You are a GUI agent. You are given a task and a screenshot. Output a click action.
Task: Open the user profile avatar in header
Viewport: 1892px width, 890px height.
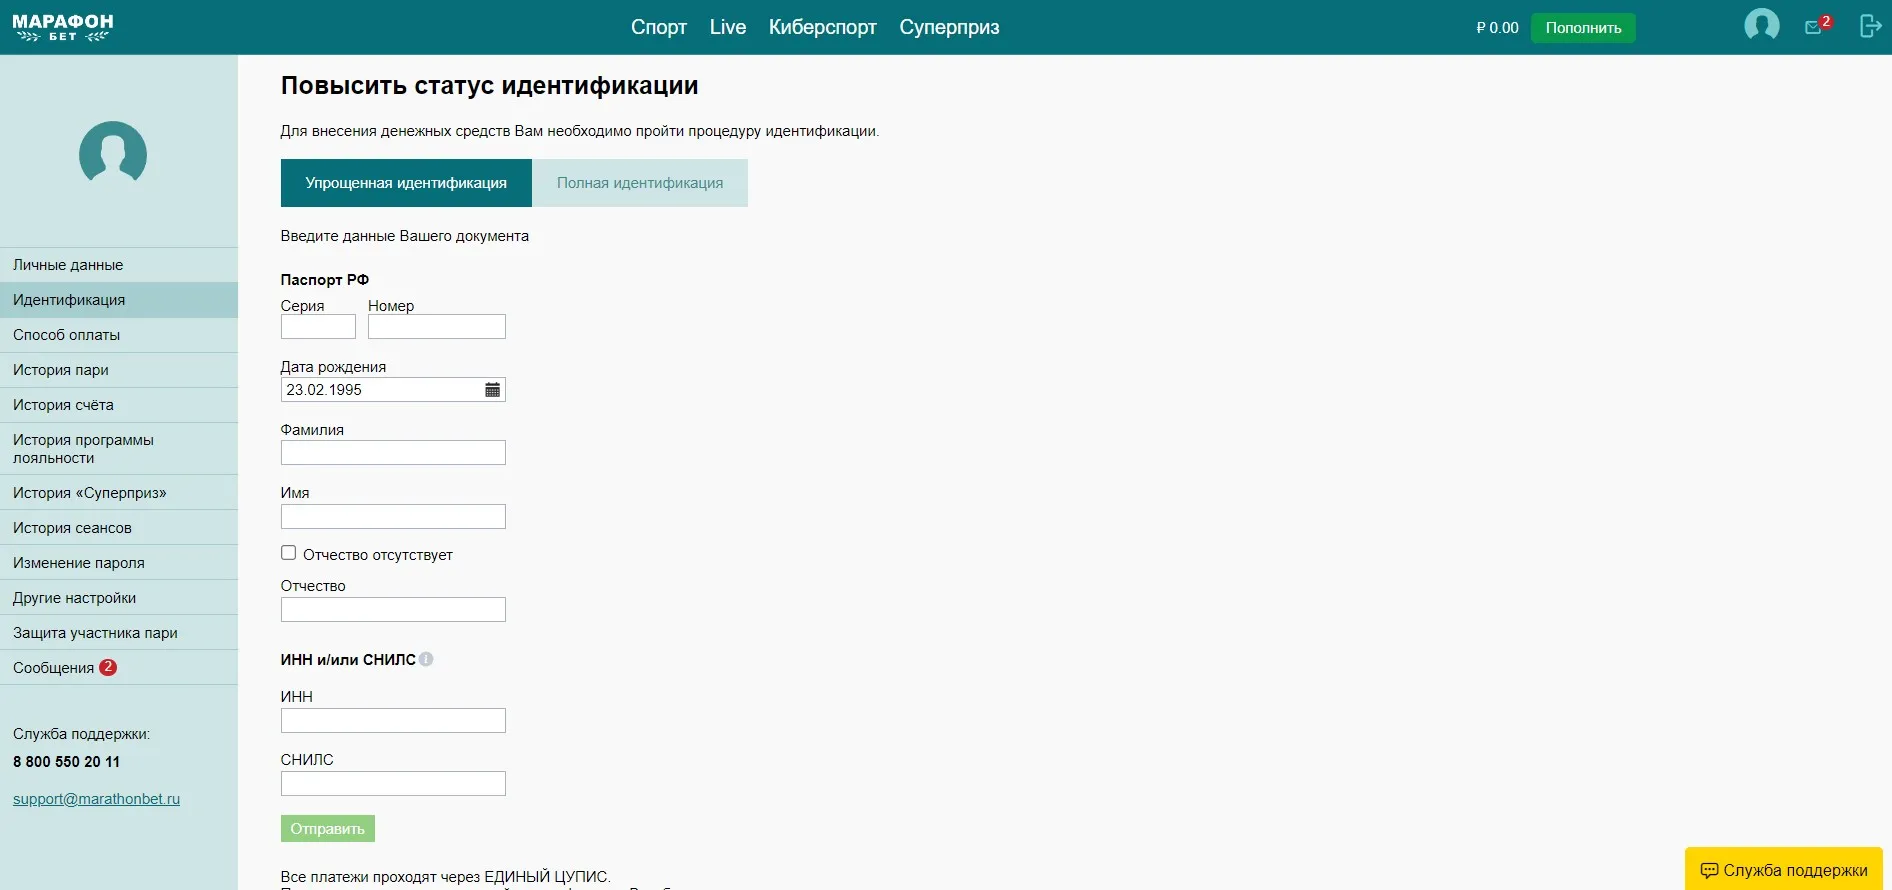click(x=1761, y=26)
